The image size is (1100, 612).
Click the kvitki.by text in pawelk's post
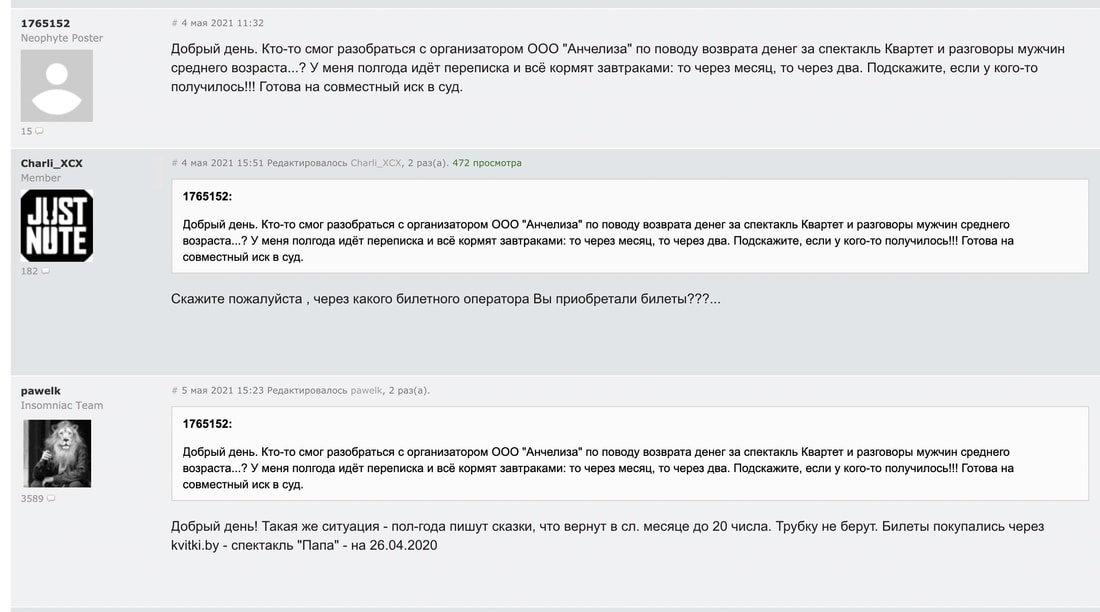[x=200, y=545]
